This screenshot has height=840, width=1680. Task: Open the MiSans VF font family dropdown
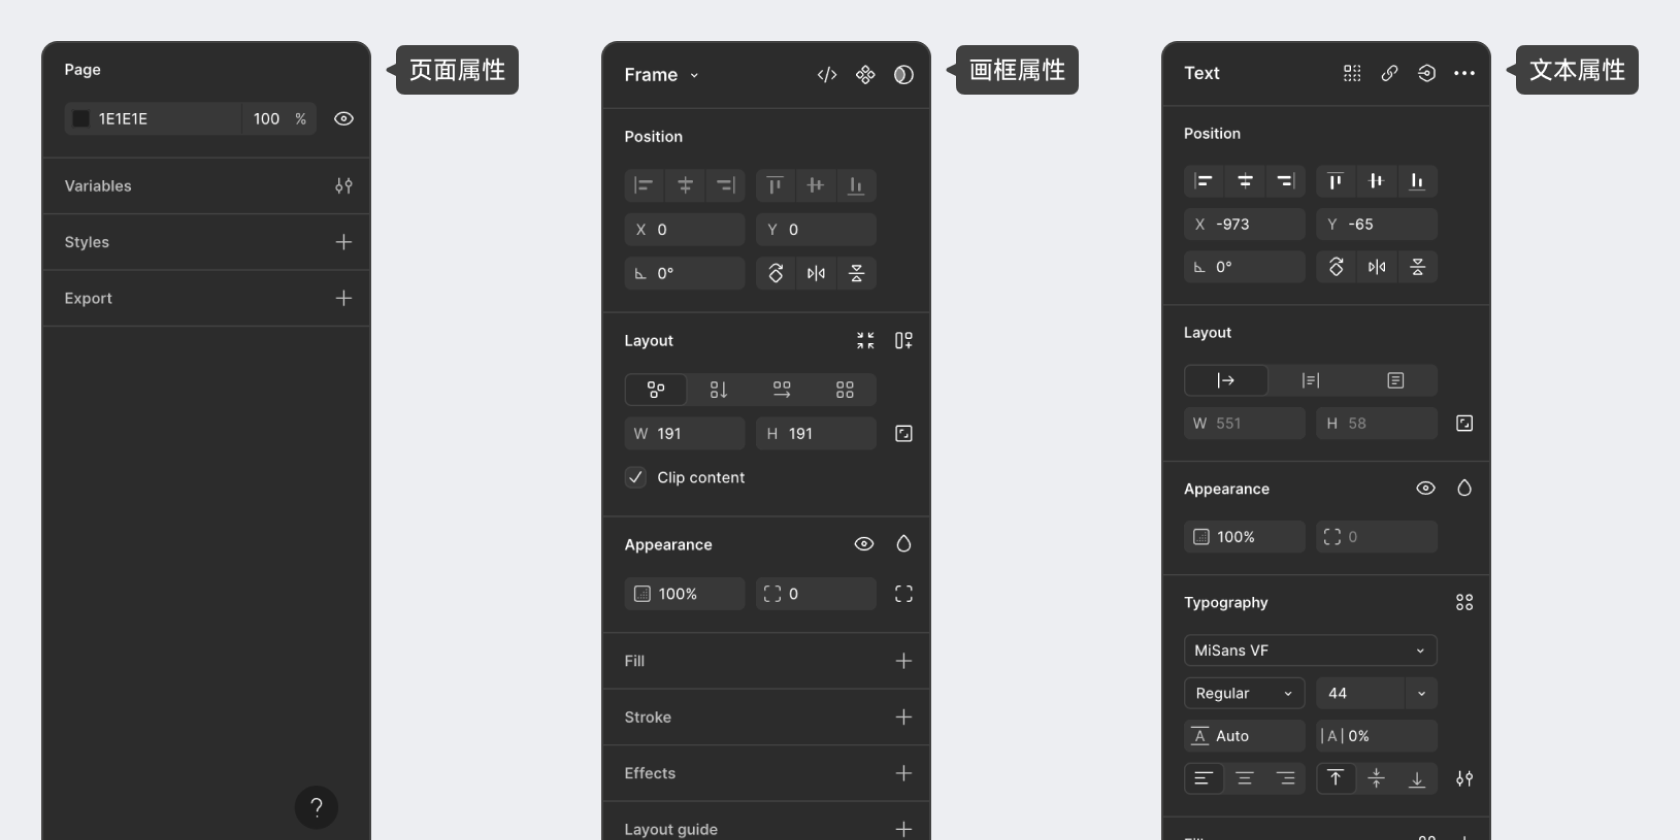click(1310, 650)
